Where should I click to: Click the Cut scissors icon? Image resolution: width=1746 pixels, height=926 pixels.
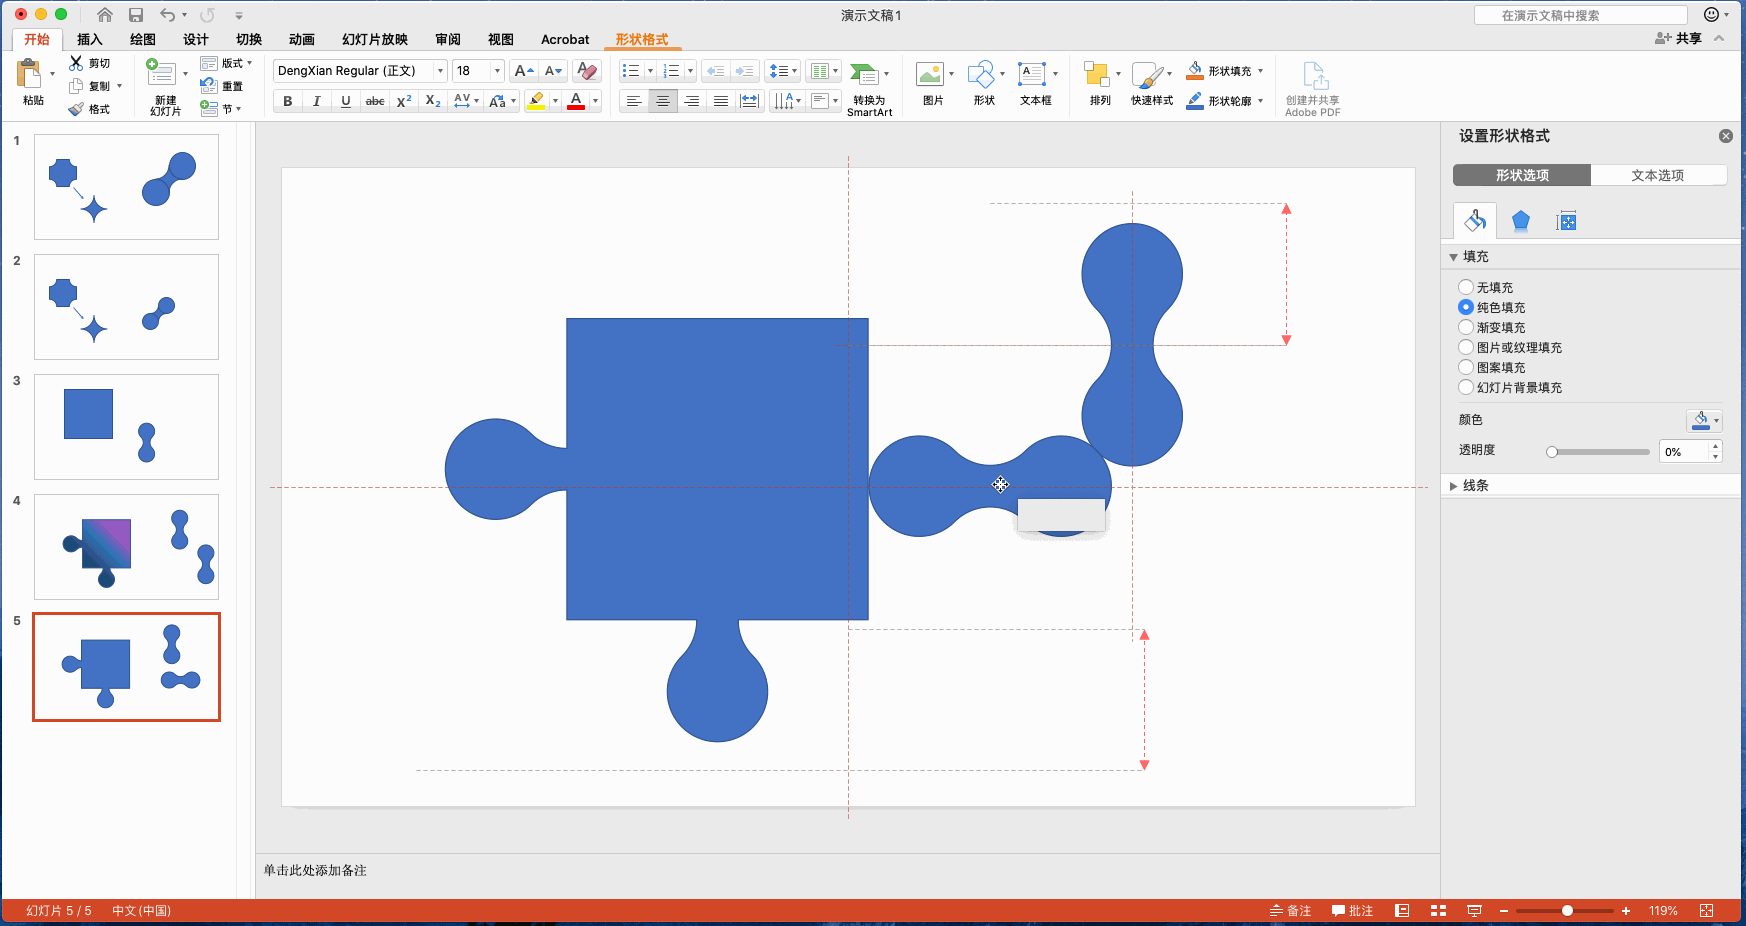pyautogui.click(x=76, y=63)
